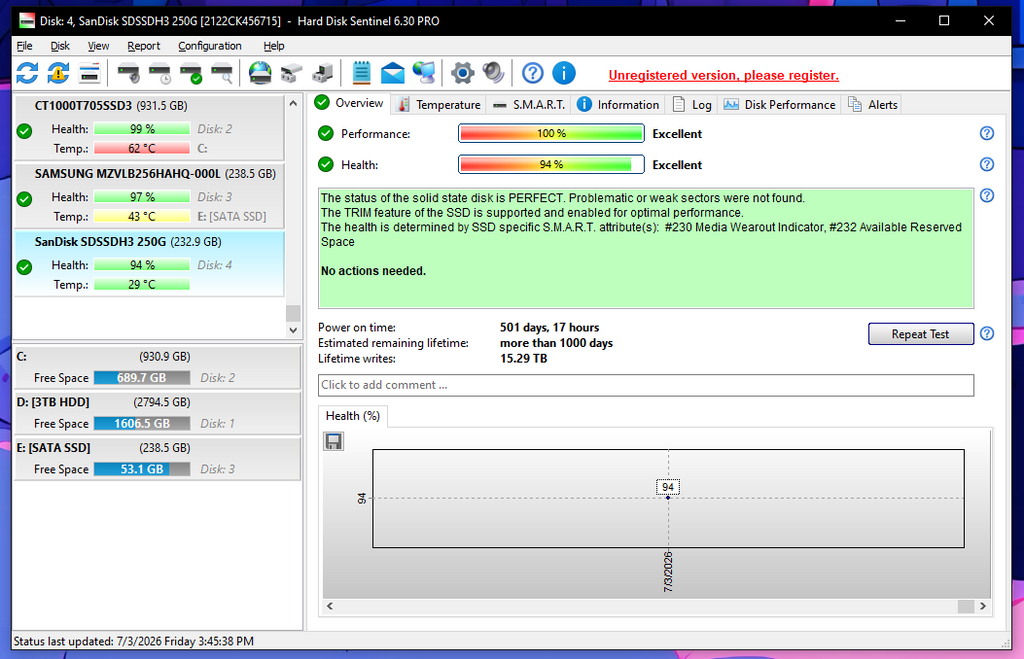The height and width of the screenshot is (659, 1024).
Task: Open the Disk menu
Action: [60, 46]
